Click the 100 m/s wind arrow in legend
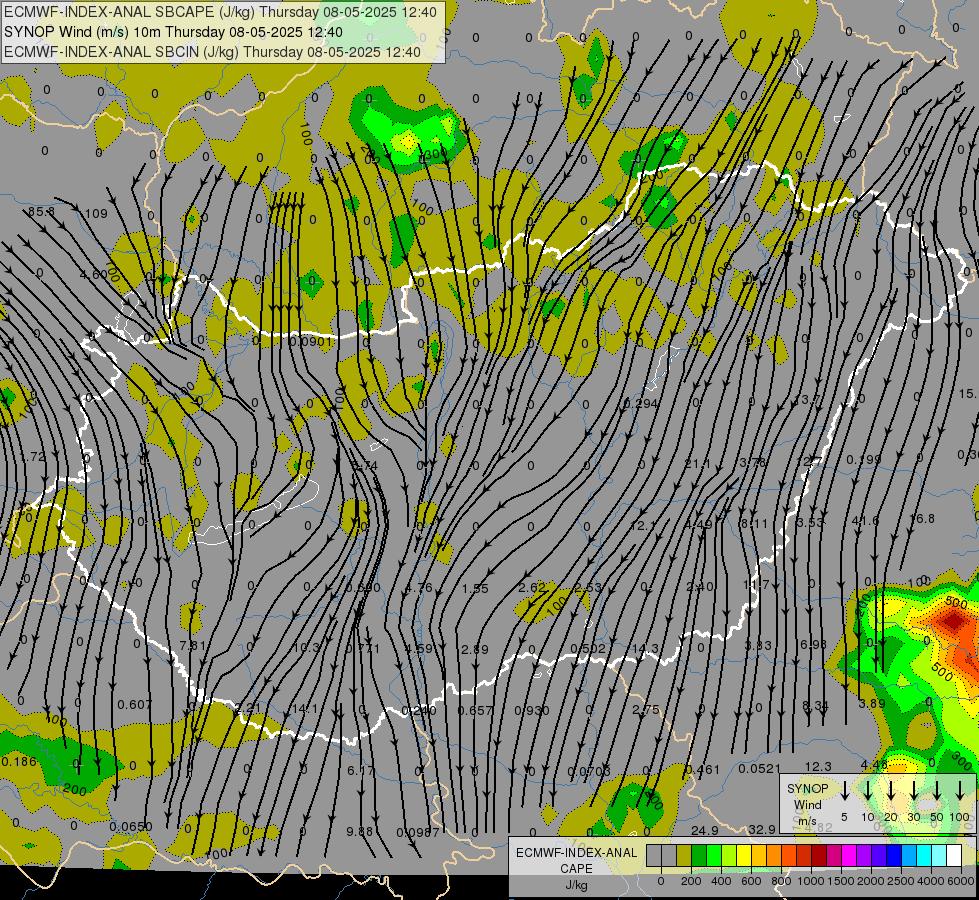 [x=960, y=791]
